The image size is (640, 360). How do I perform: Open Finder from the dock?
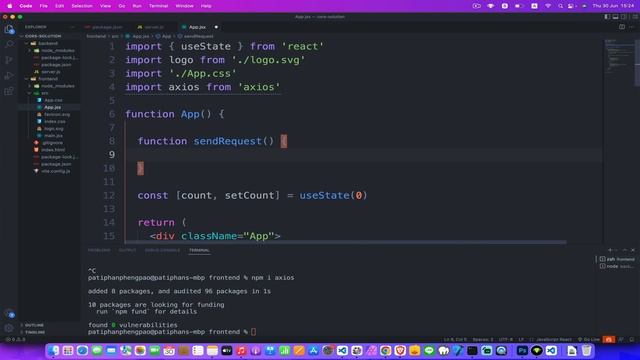point(53,350)
